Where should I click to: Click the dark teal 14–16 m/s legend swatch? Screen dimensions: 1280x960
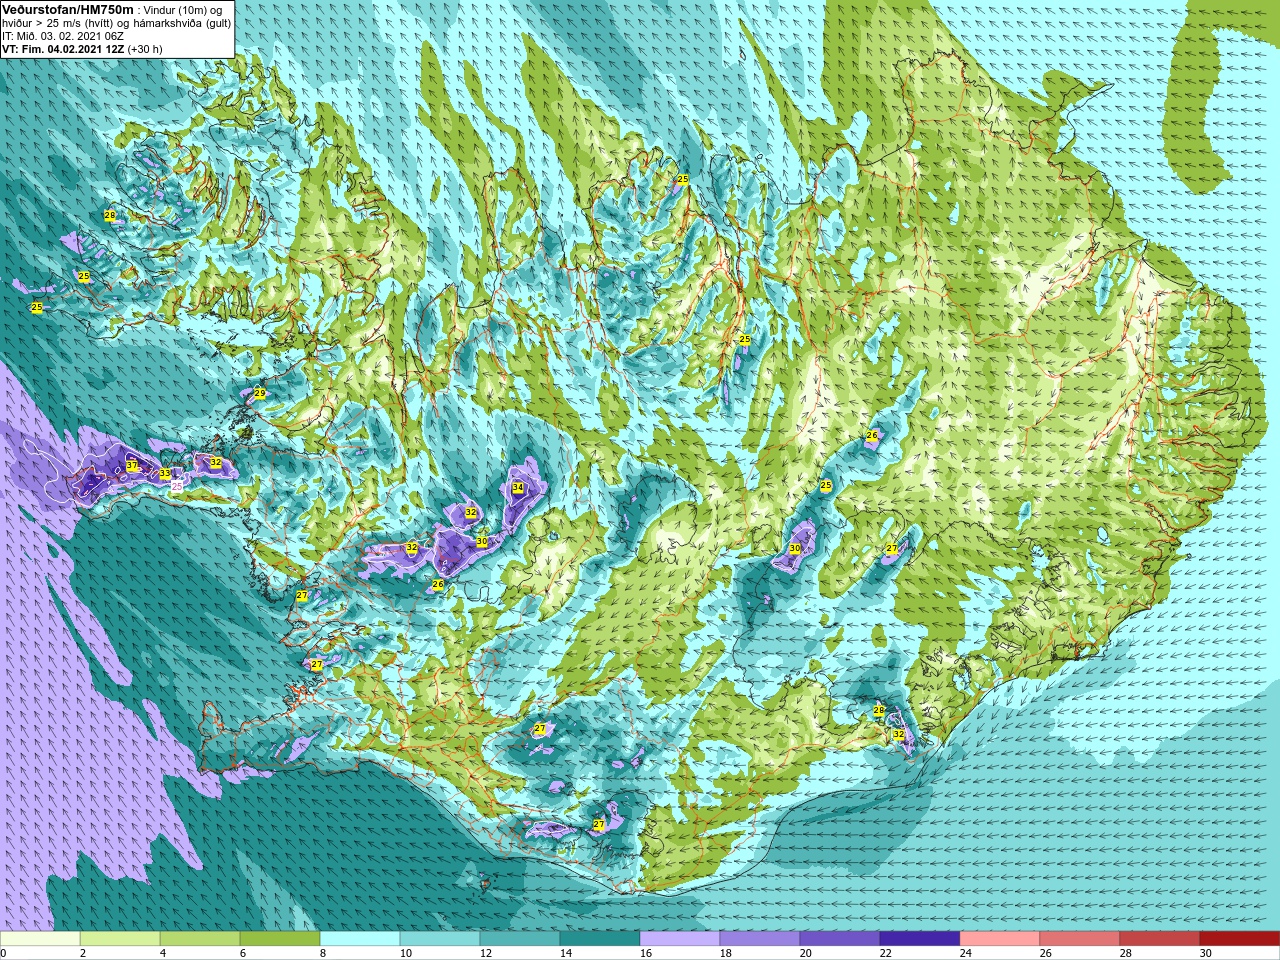(600, 939)
